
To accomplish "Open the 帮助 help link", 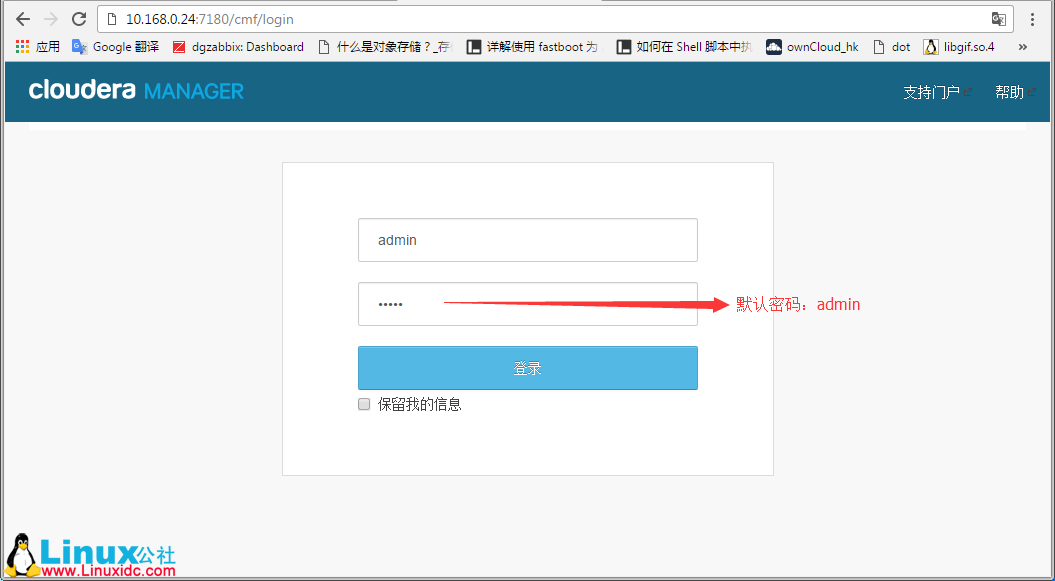I will tap(1010, 91).
